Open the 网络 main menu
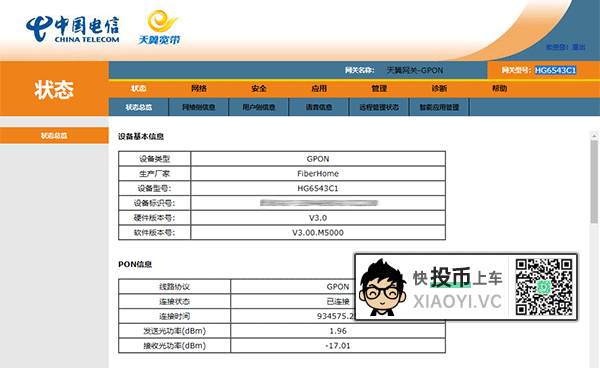 coord(199,89)
